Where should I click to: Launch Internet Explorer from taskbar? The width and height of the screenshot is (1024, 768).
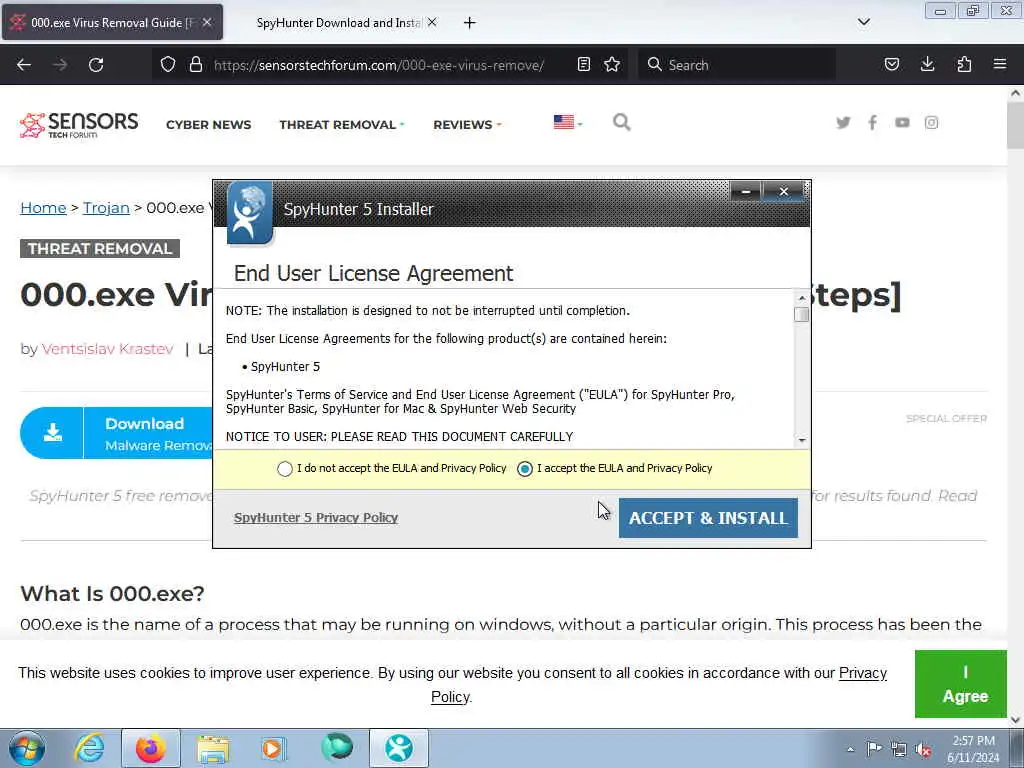point(88,748)
